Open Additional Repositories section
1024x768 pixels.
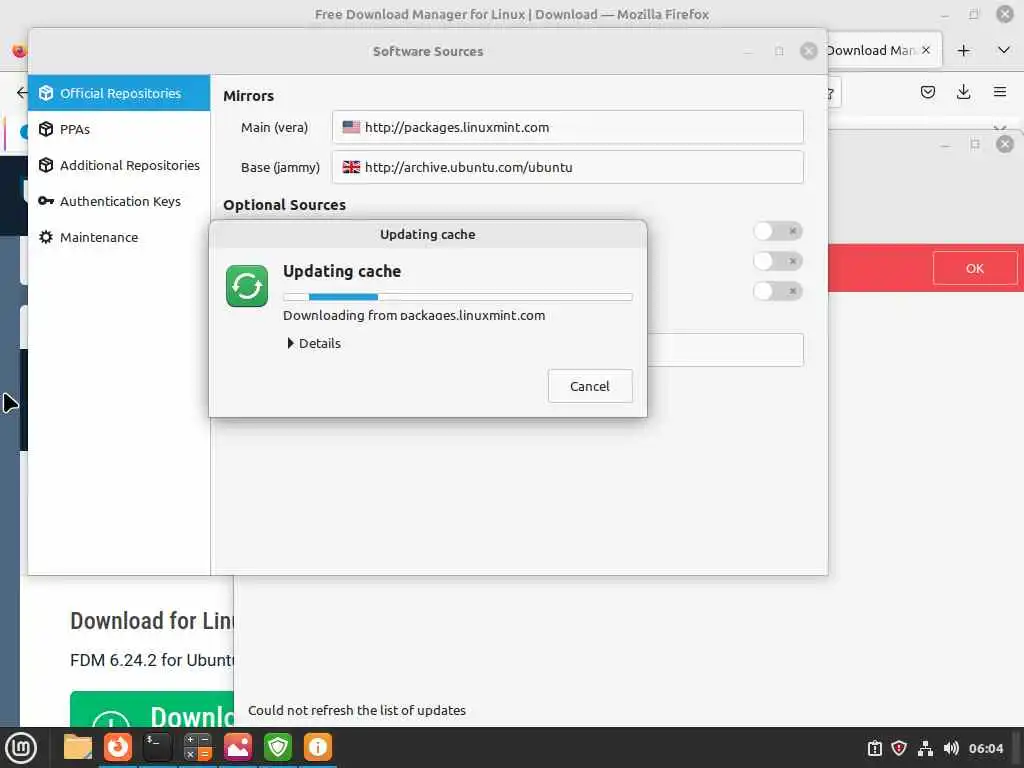119,165
